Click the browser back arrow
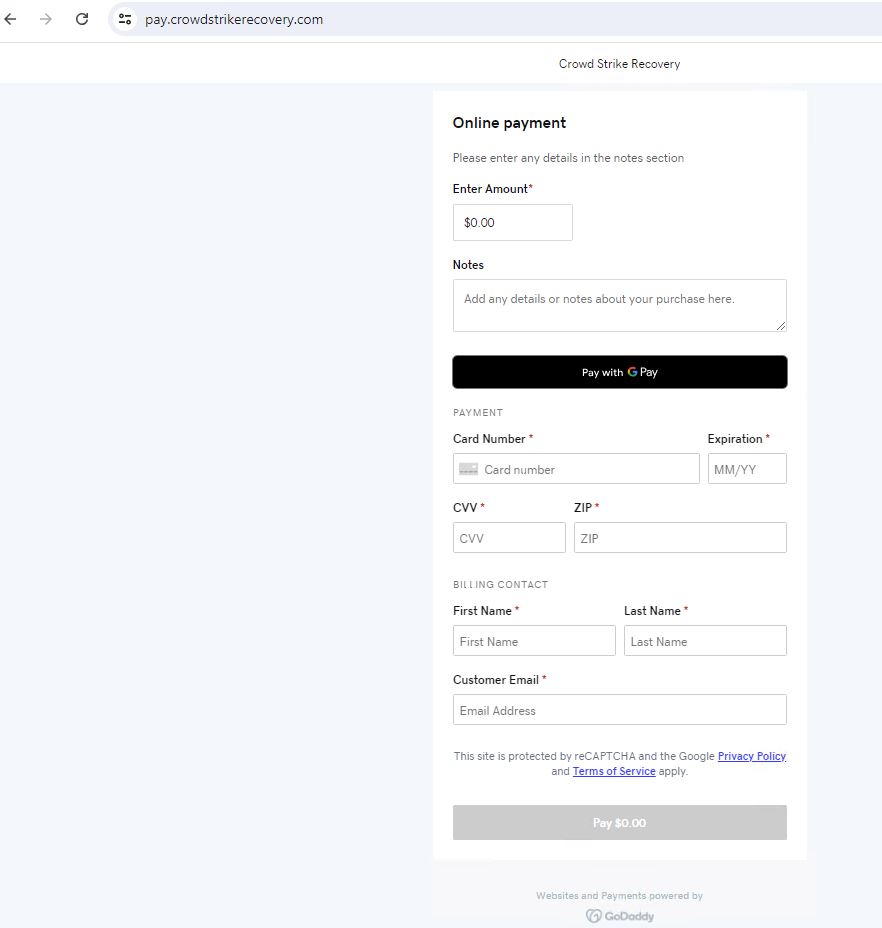Screen dimensions: 882x928 pos(11,19)
